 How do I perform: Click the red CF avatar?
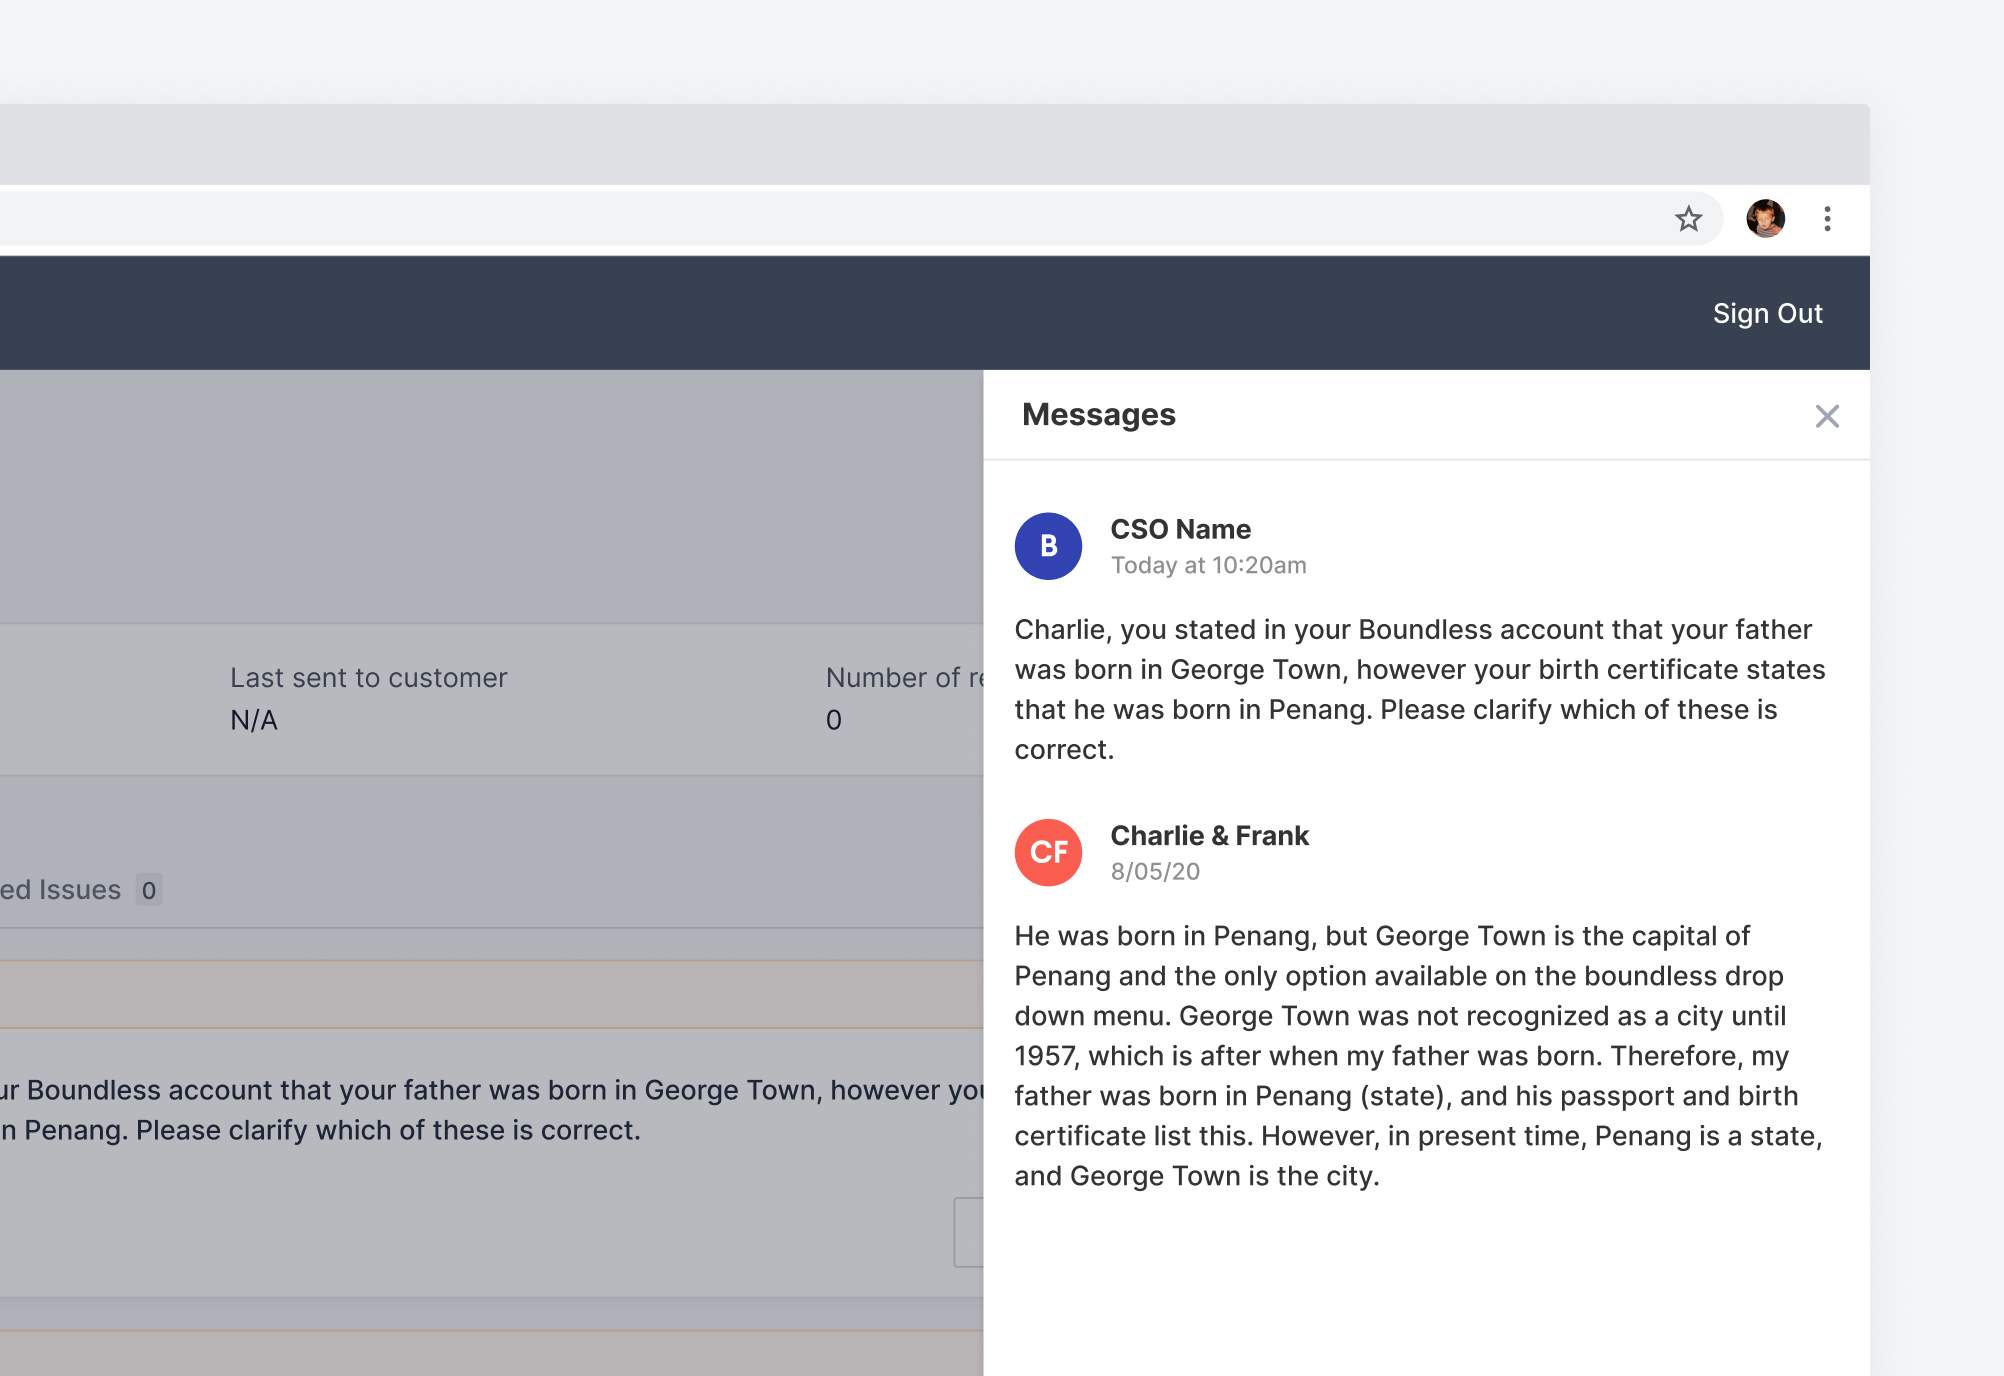coord(1048,852)
